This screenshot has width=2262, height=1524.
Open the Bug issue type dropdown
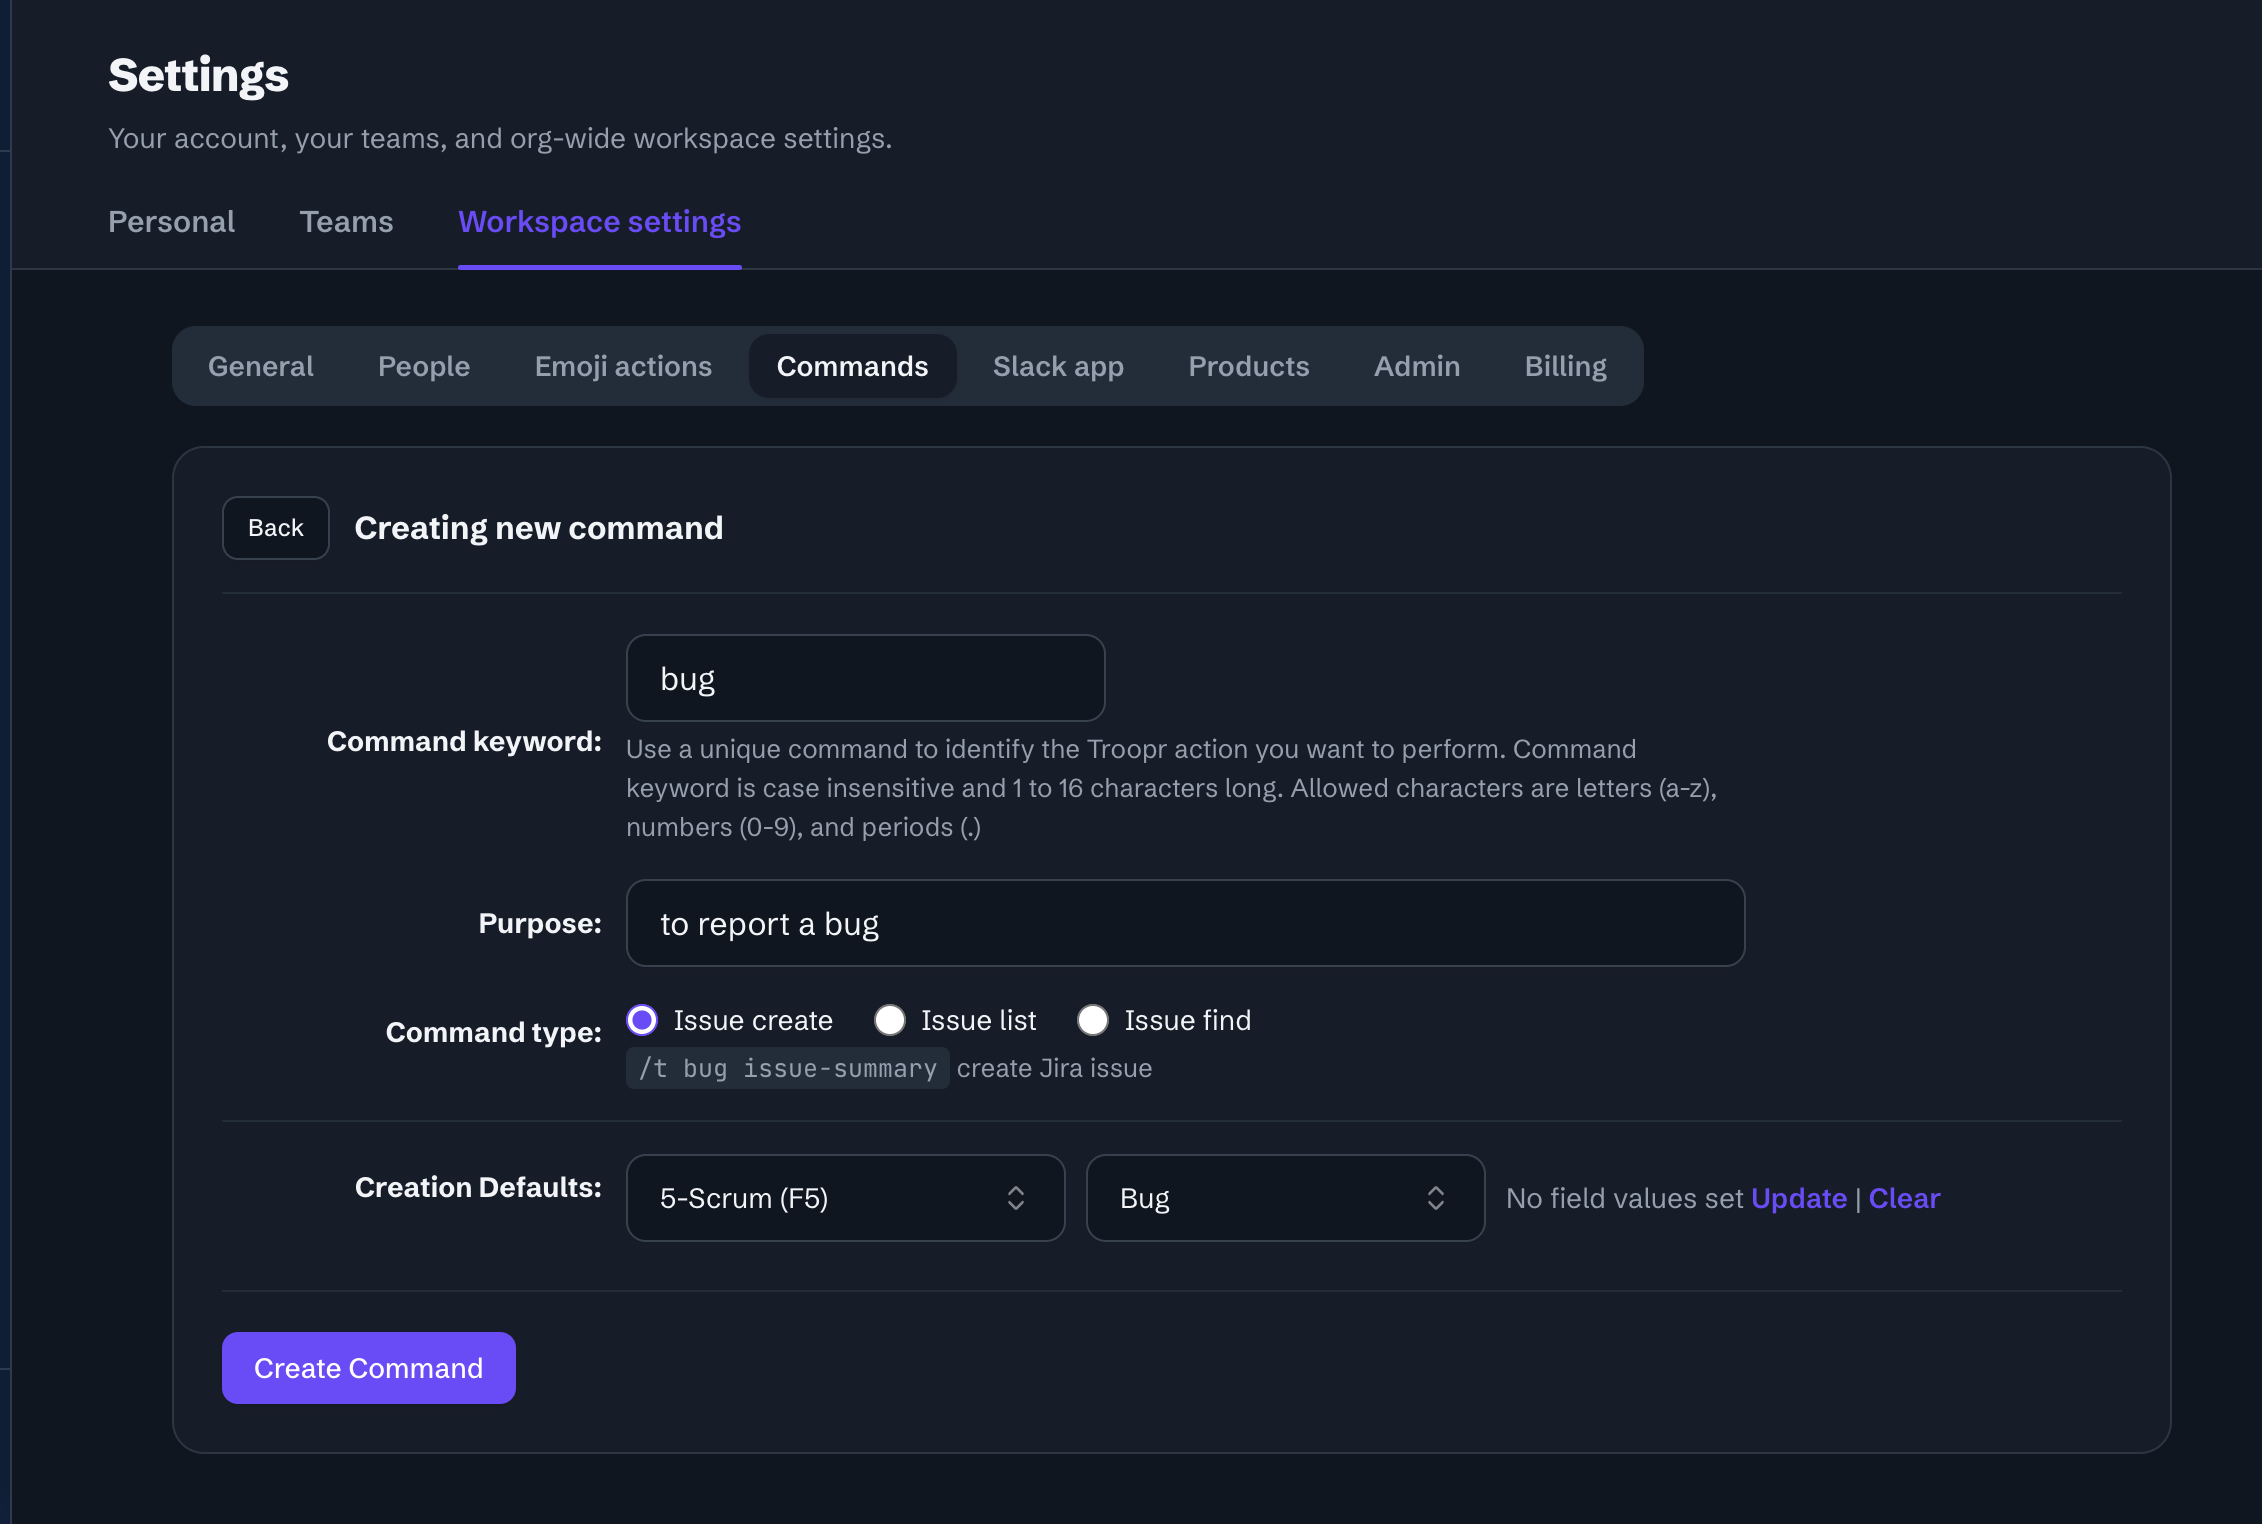tap(1286, 1198)
